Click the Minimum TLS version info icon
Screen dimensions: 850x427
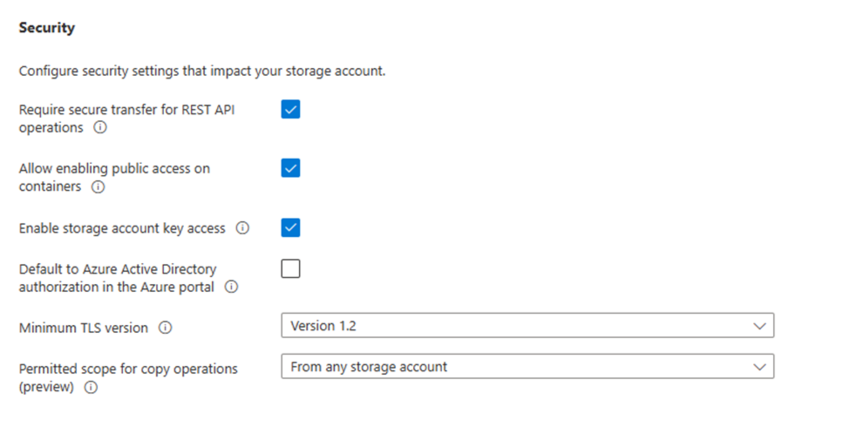click(x=165, y=328)
